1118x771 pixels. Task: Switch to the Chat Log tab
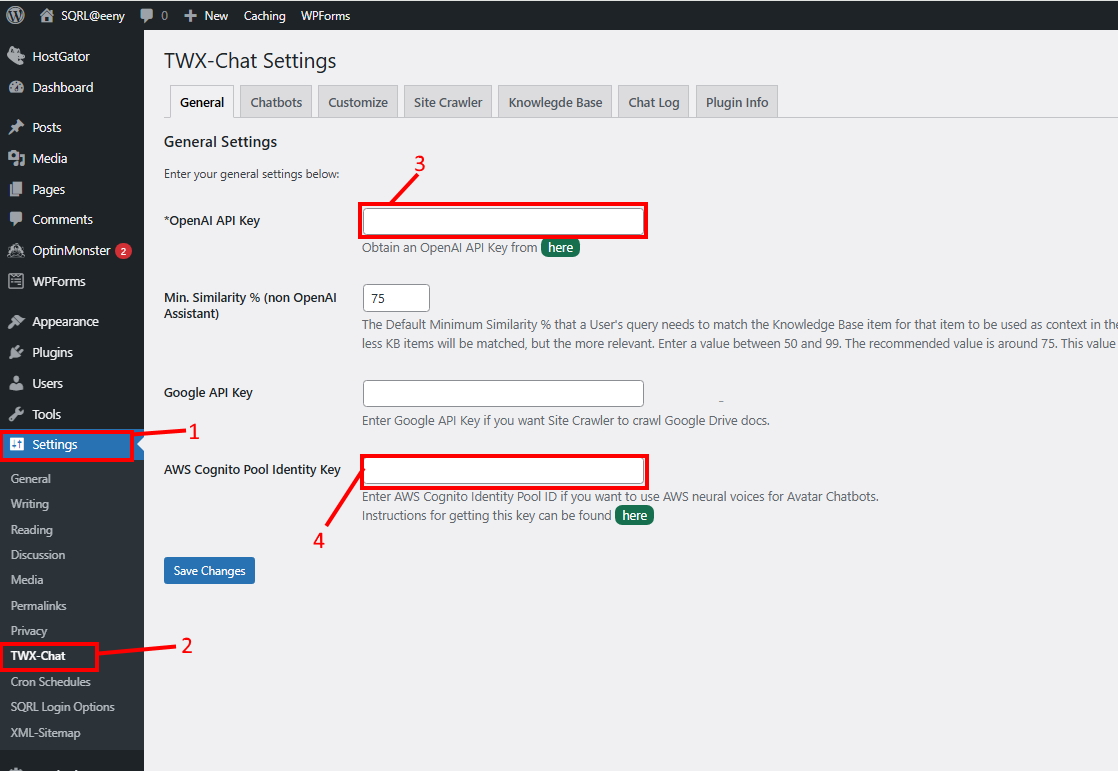coord(653,102)
